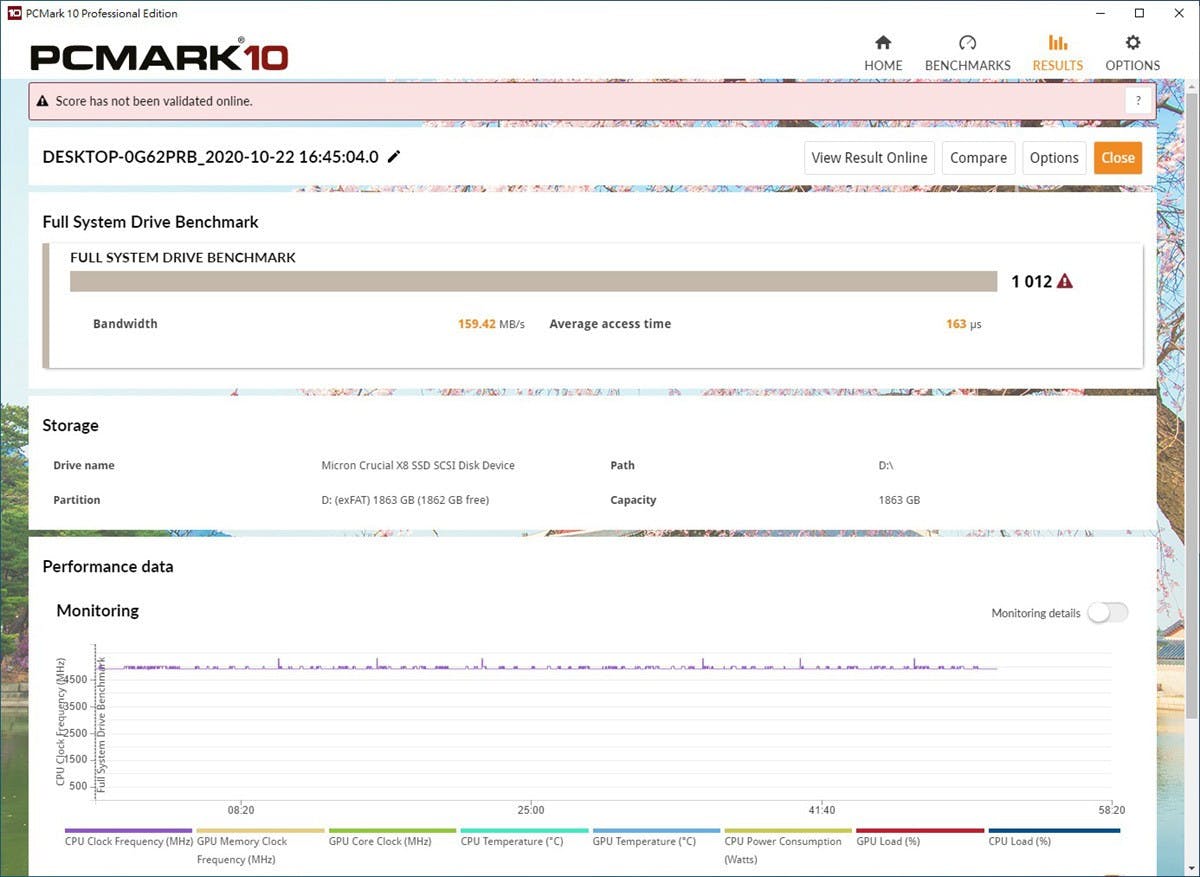This screenshot has width=1200, height=877.
Task: Select the partition text D: (exFAT) 1863 GB
Action: click(x=405, y=500)
